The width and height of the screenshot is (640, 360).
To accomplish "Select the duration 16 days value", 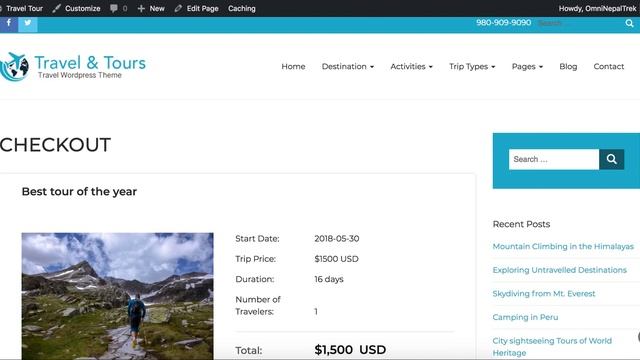I will (x=329, y=279).
